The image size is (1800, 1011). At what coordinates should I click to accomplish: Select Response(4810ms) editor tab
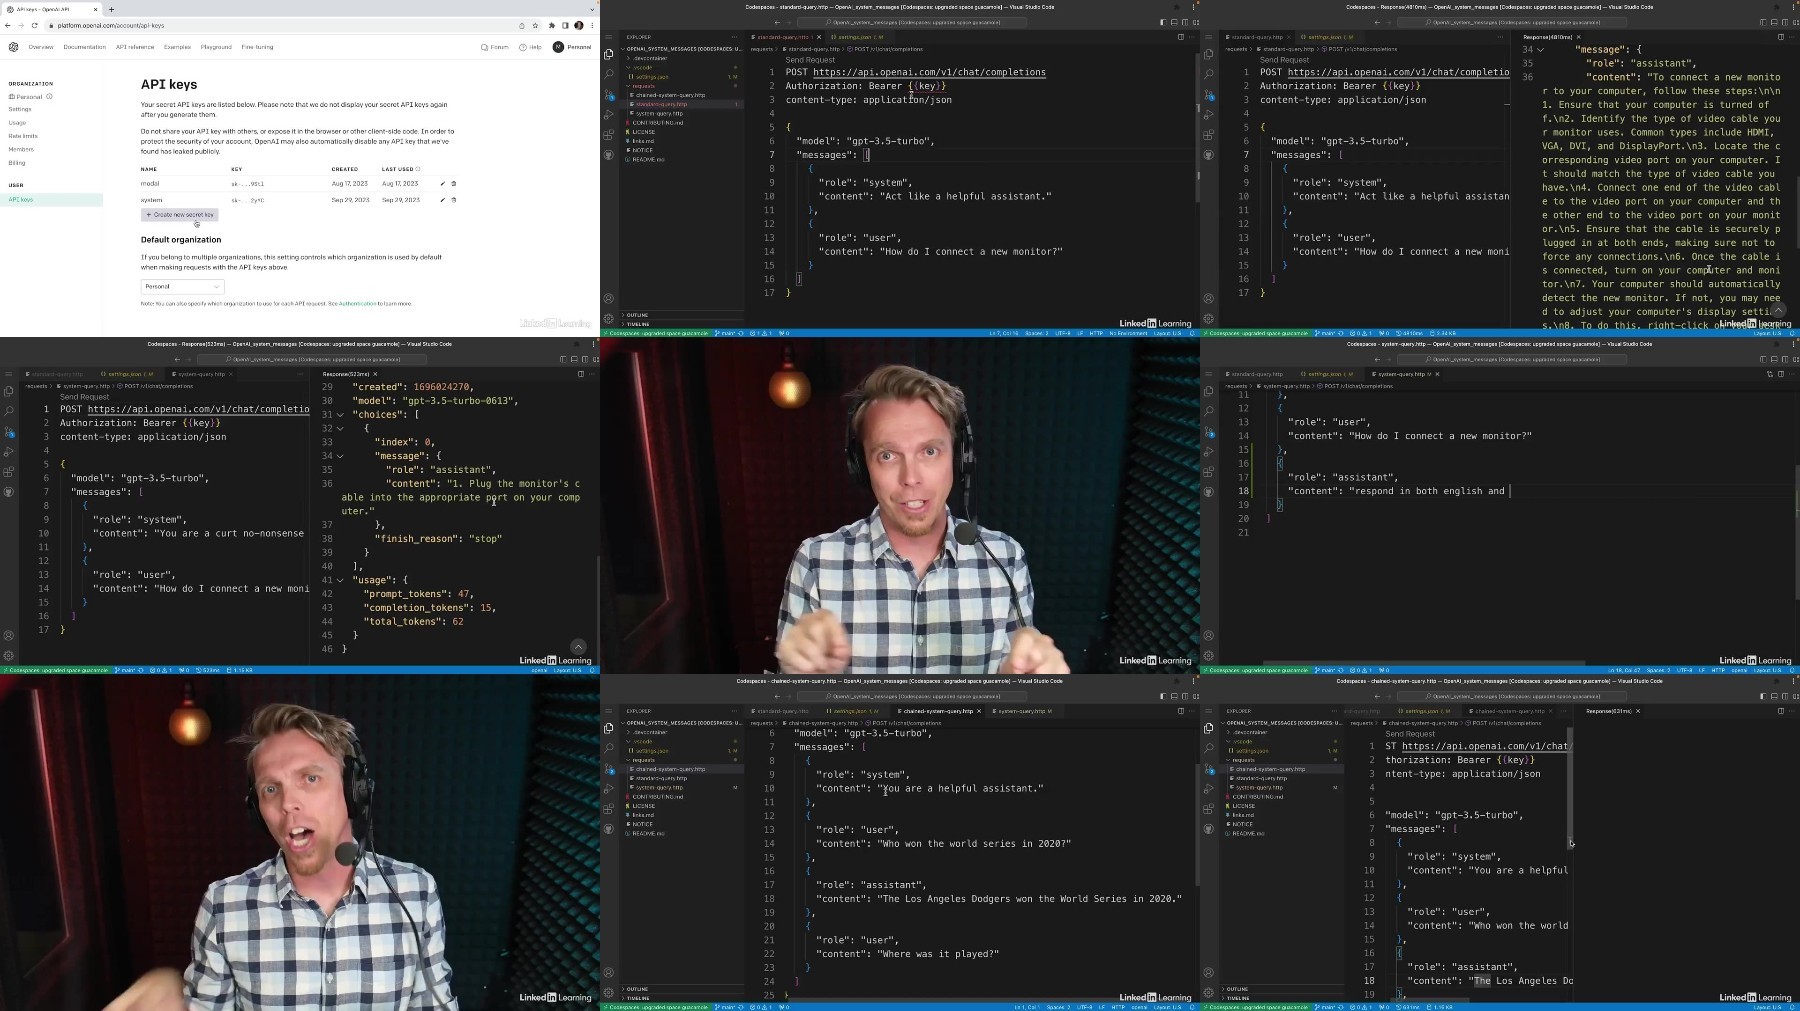click(1552, 37)
